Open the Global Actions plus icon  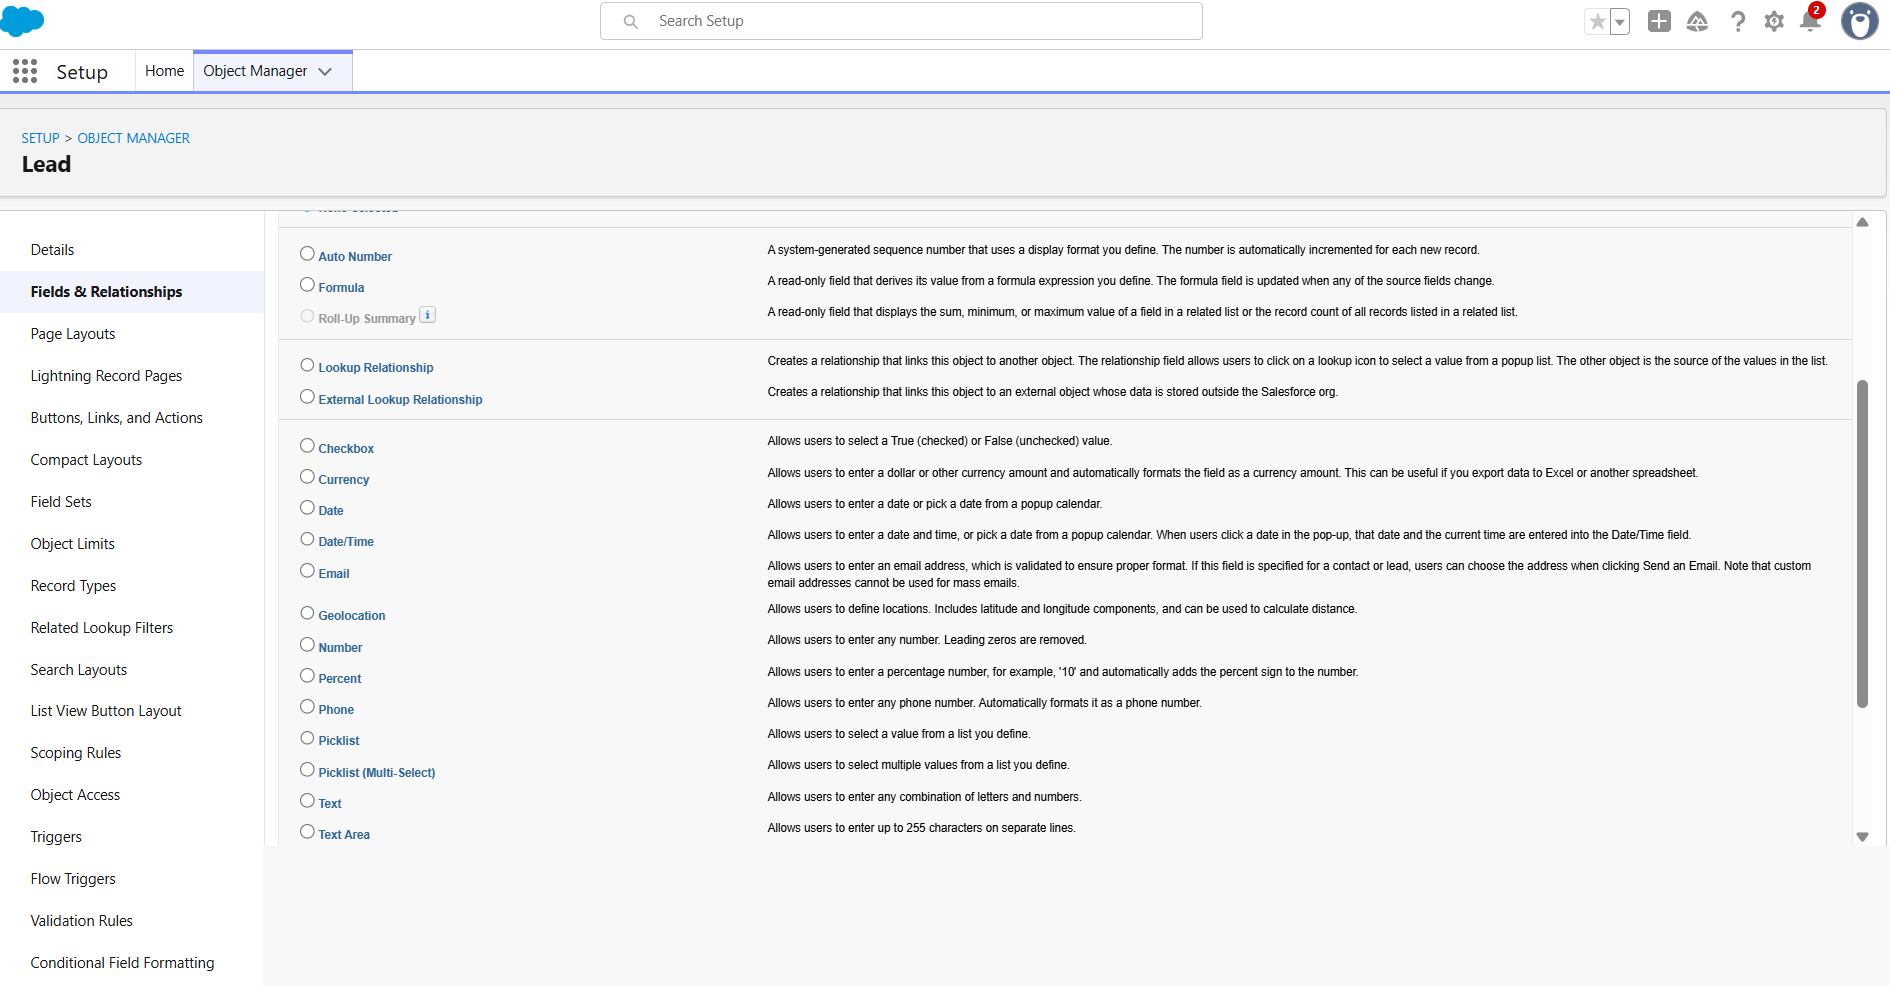(x=1659, y=21)
